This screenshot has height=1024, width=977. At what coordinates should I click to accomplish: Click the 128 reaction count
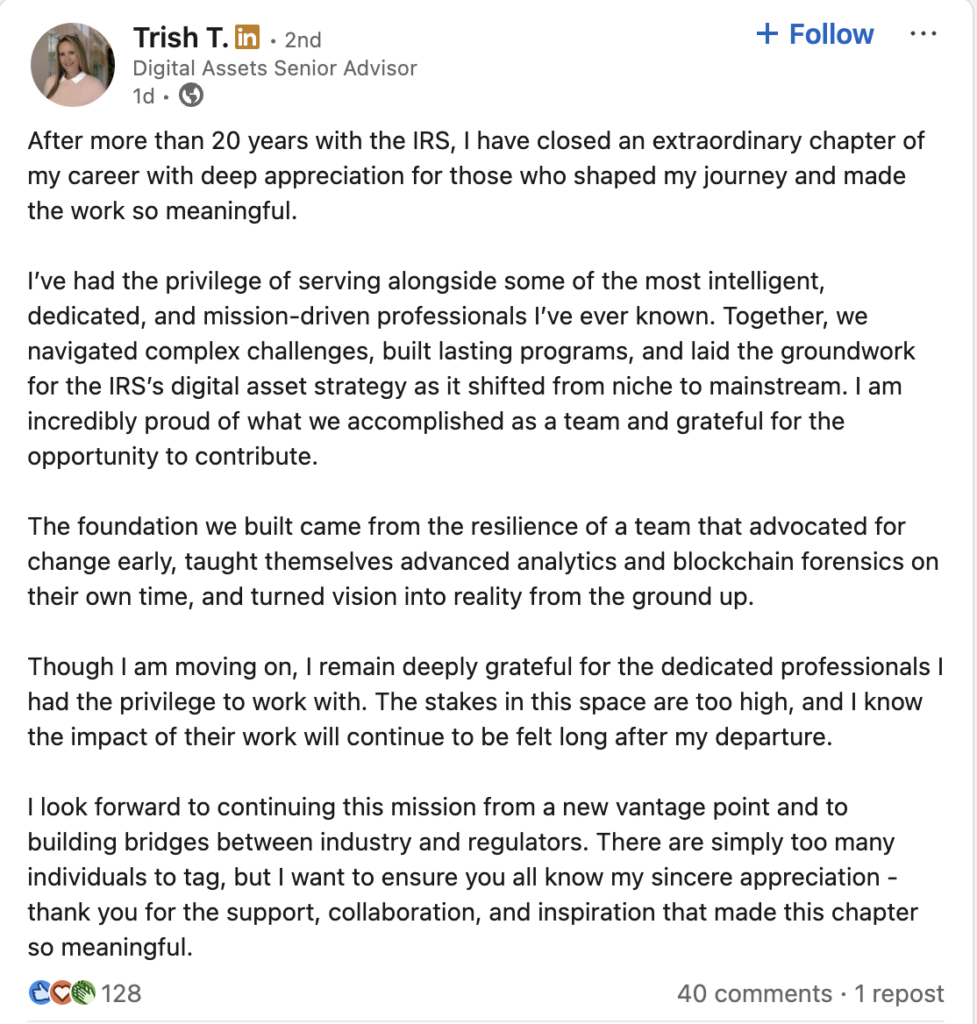tap(120, 993)
